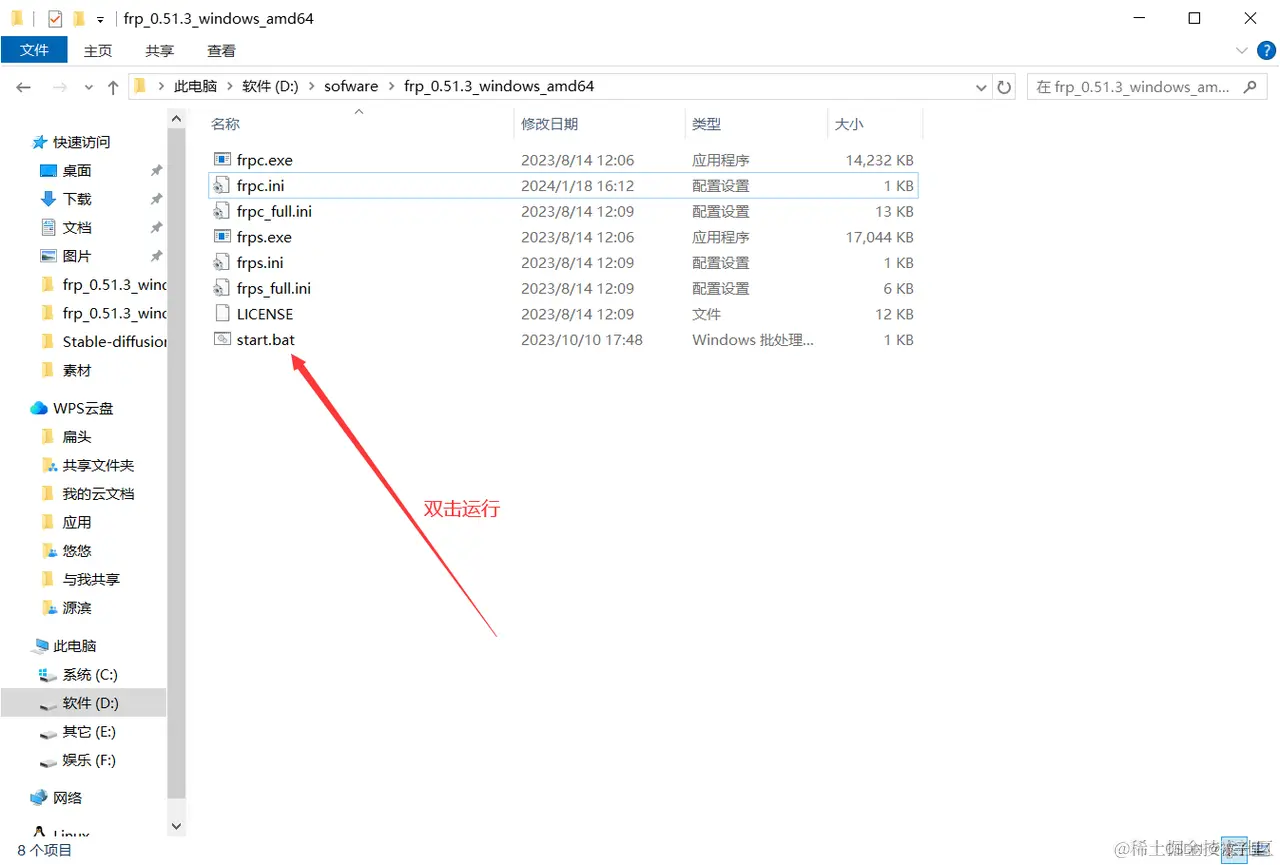Open breadcrumb chevron before 此电脑
This screenshot has height=865, width=1280.
coord(161,87)
